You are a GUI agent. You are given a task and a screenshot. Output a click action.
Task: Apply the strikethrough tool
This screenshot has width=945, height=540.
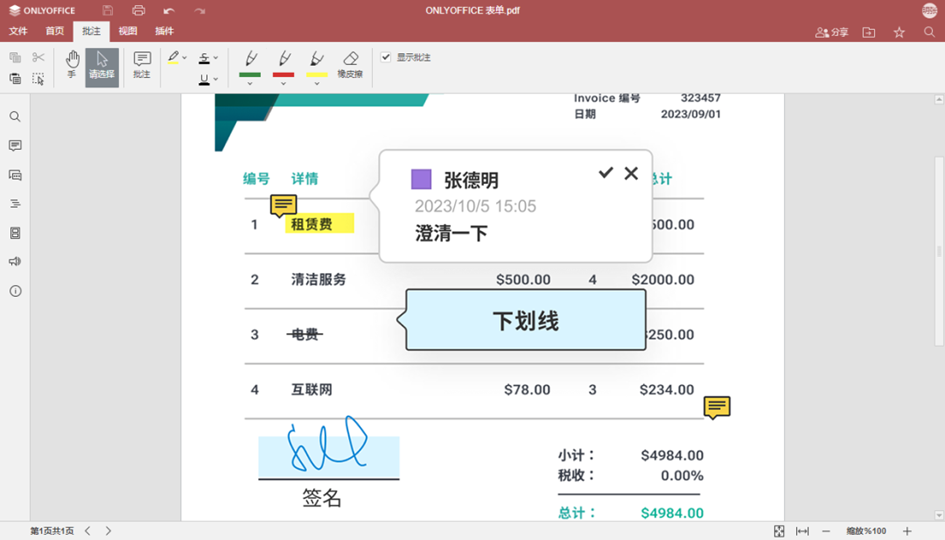tap(204, 58)
